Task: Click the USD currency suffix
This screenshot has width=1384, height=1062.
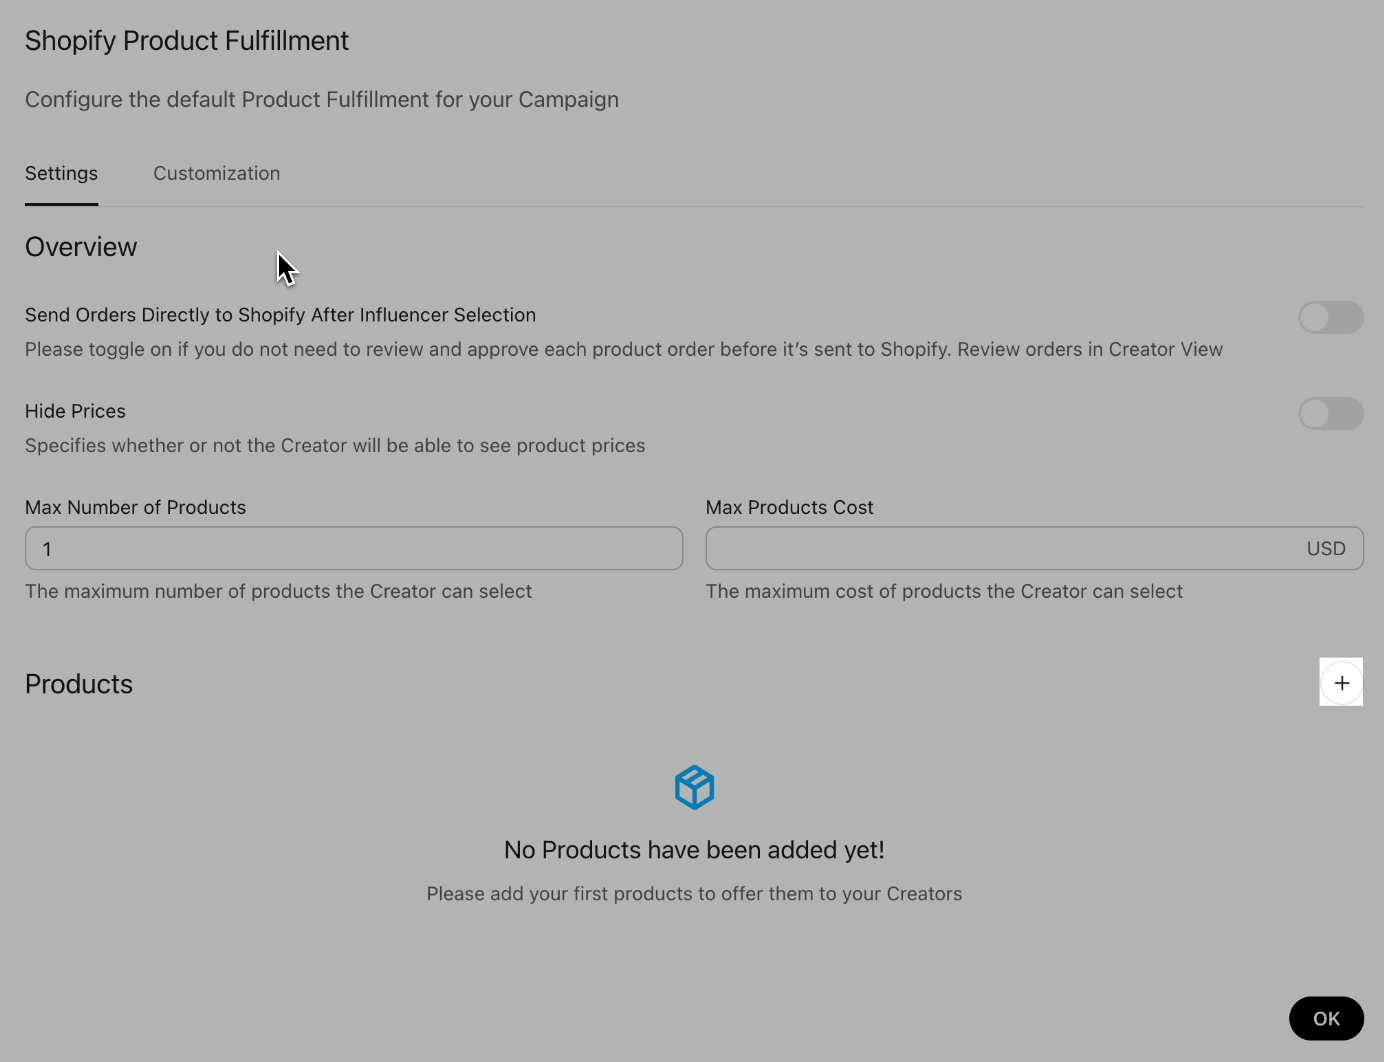Action: point(1326,548)
